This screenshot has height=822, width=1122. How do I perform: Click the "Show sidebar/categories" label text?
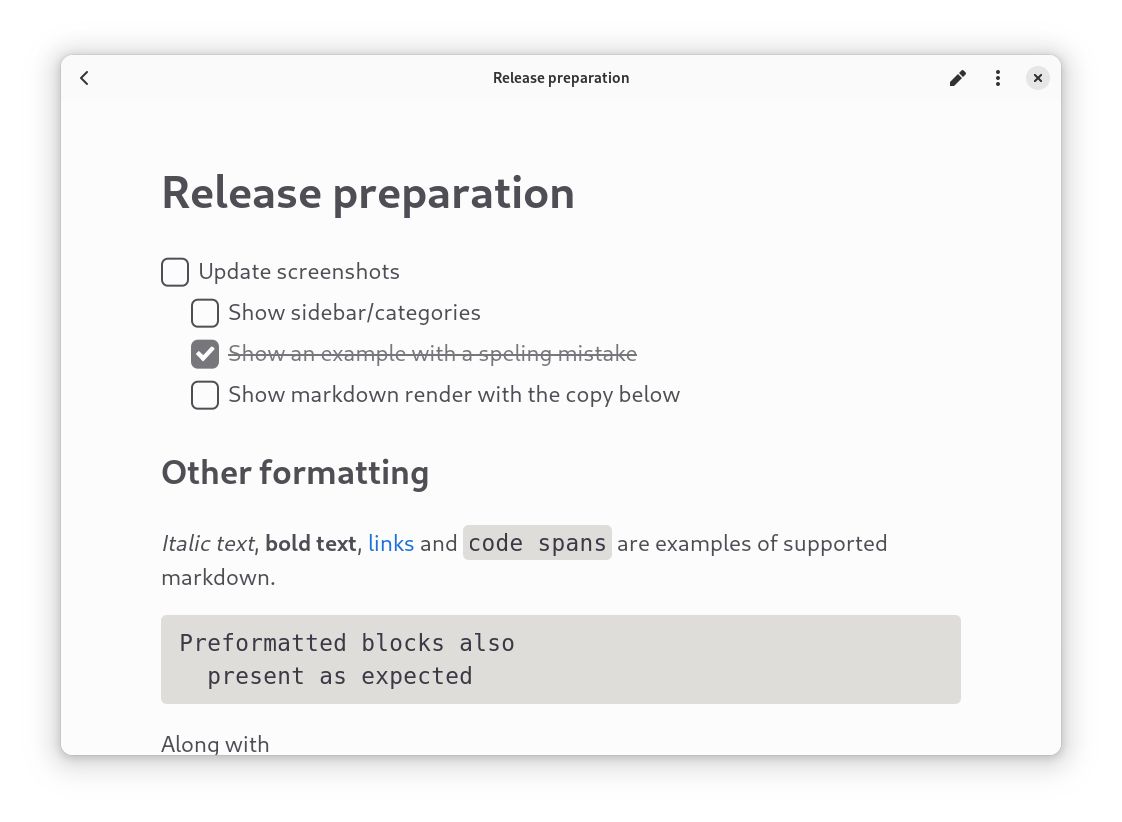click(354, 313)
